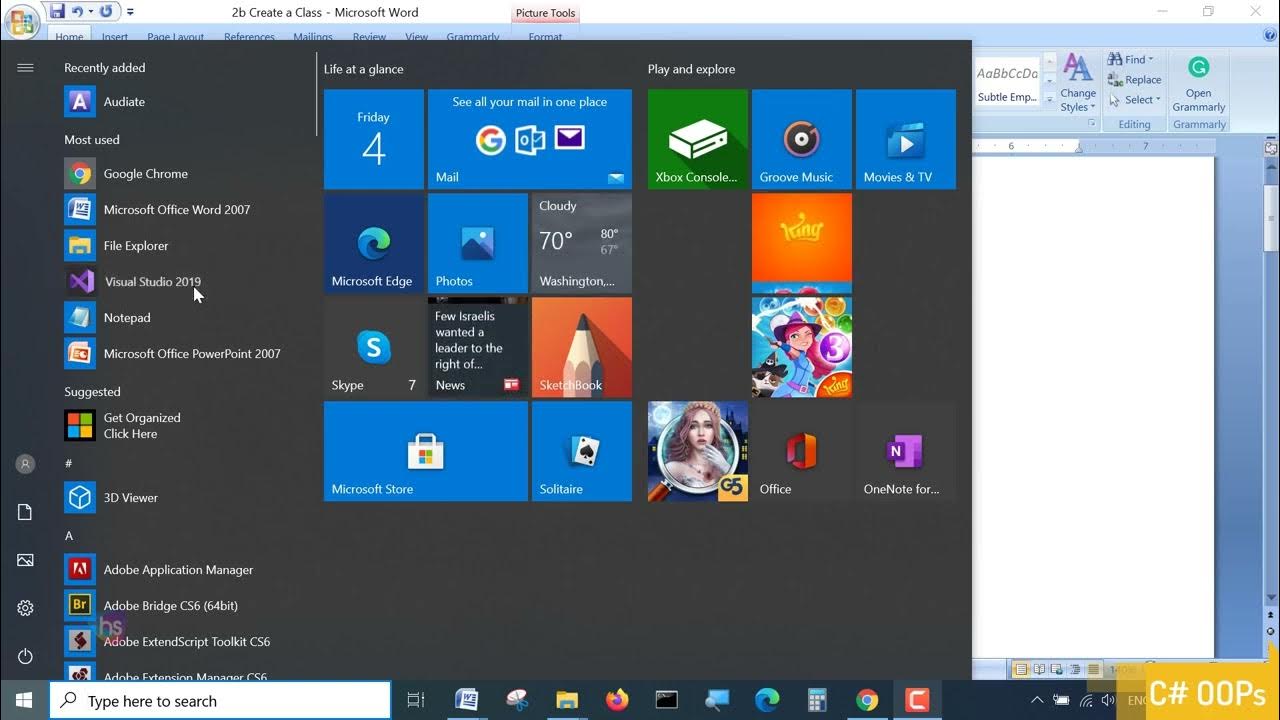Click the Get Organized suggested app
Image resolution: width=1280 pixels, height=720 pixels.
[190, 426]
